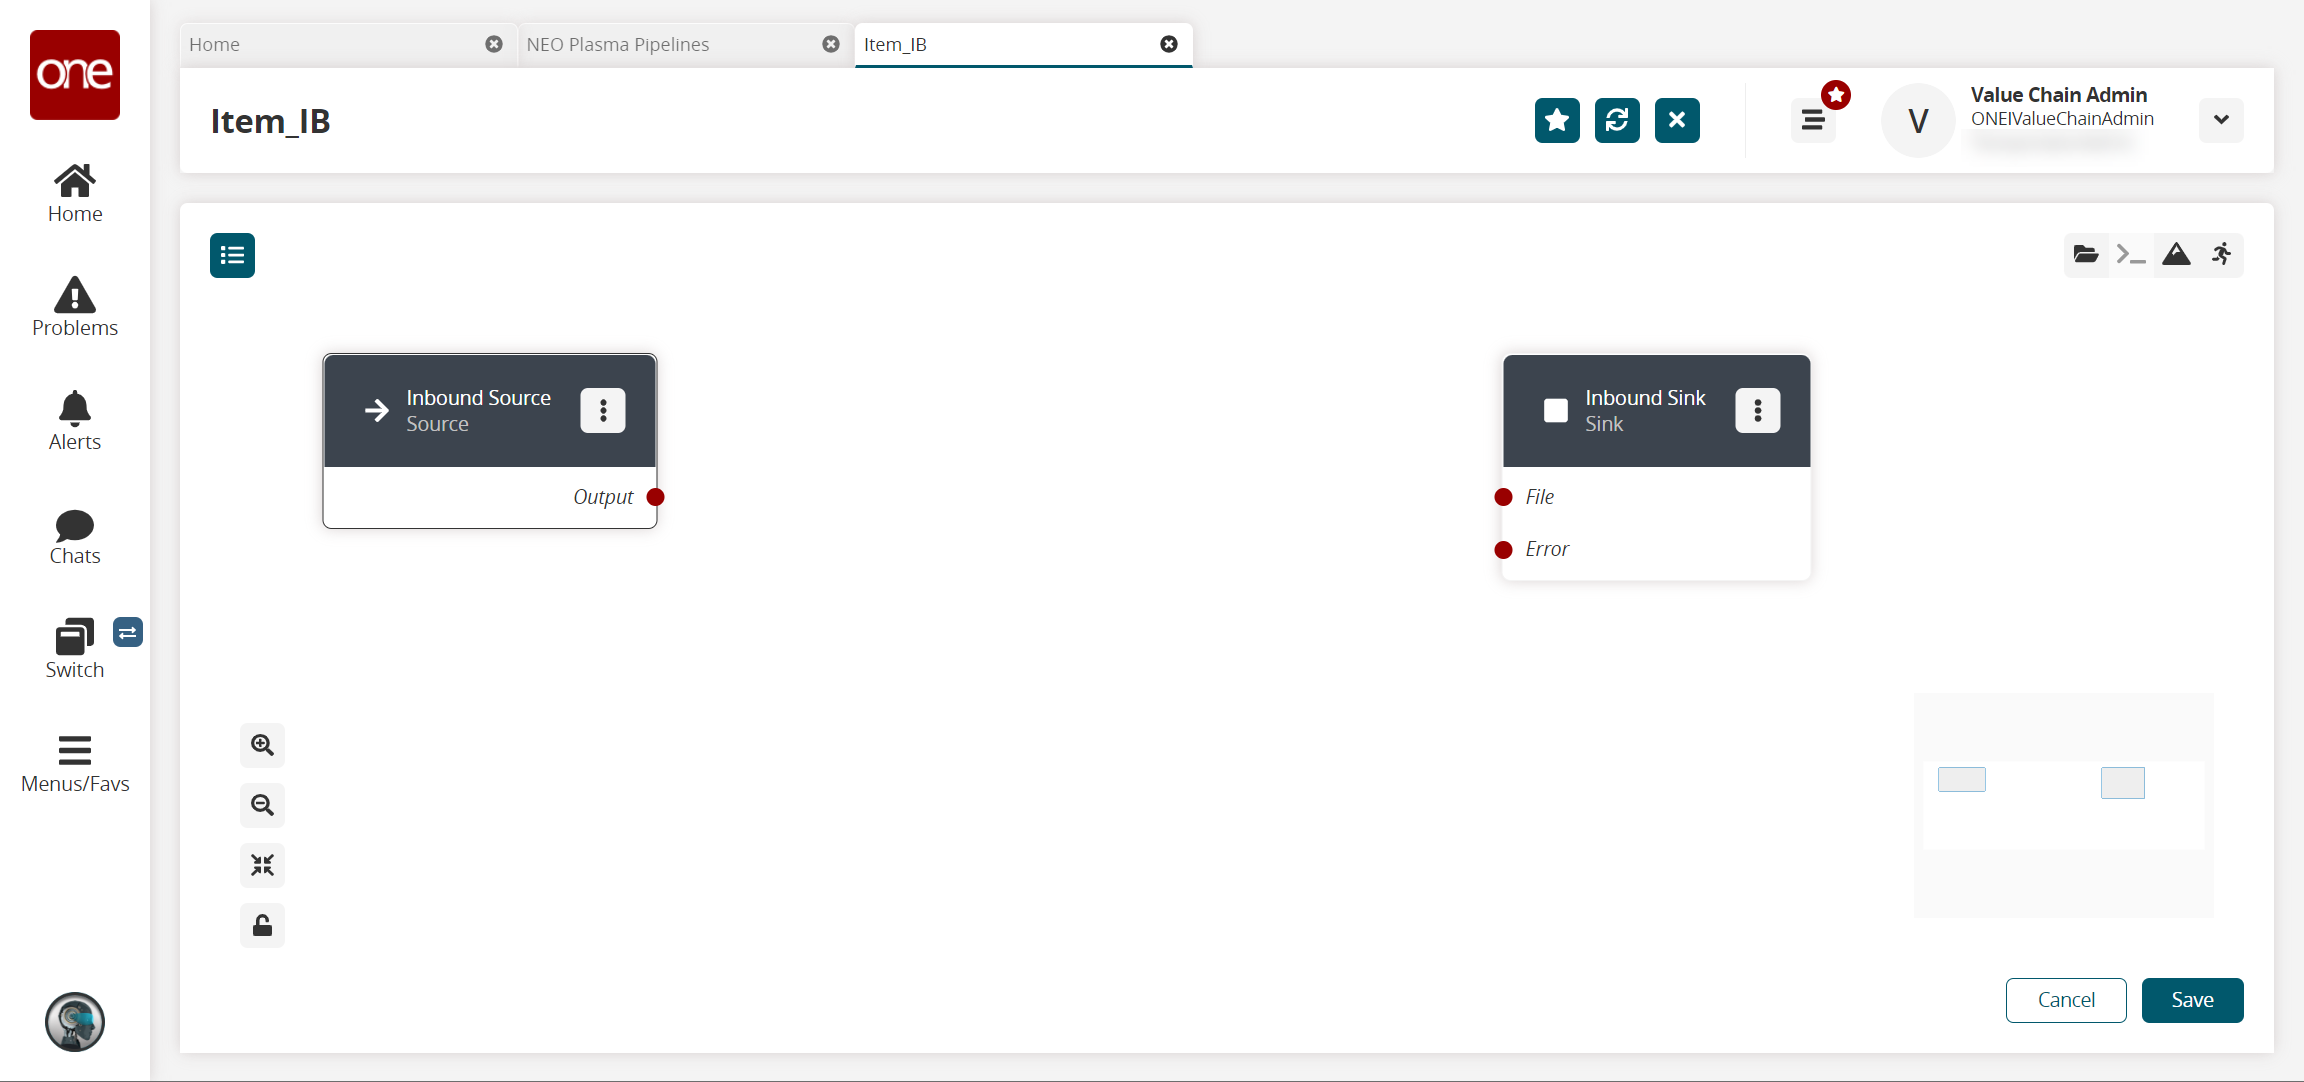The height and width of the screenshot is (1082, 2304).
Task: Switch to the NEO Plasma Pipelines tab
Action: [618, 44]
